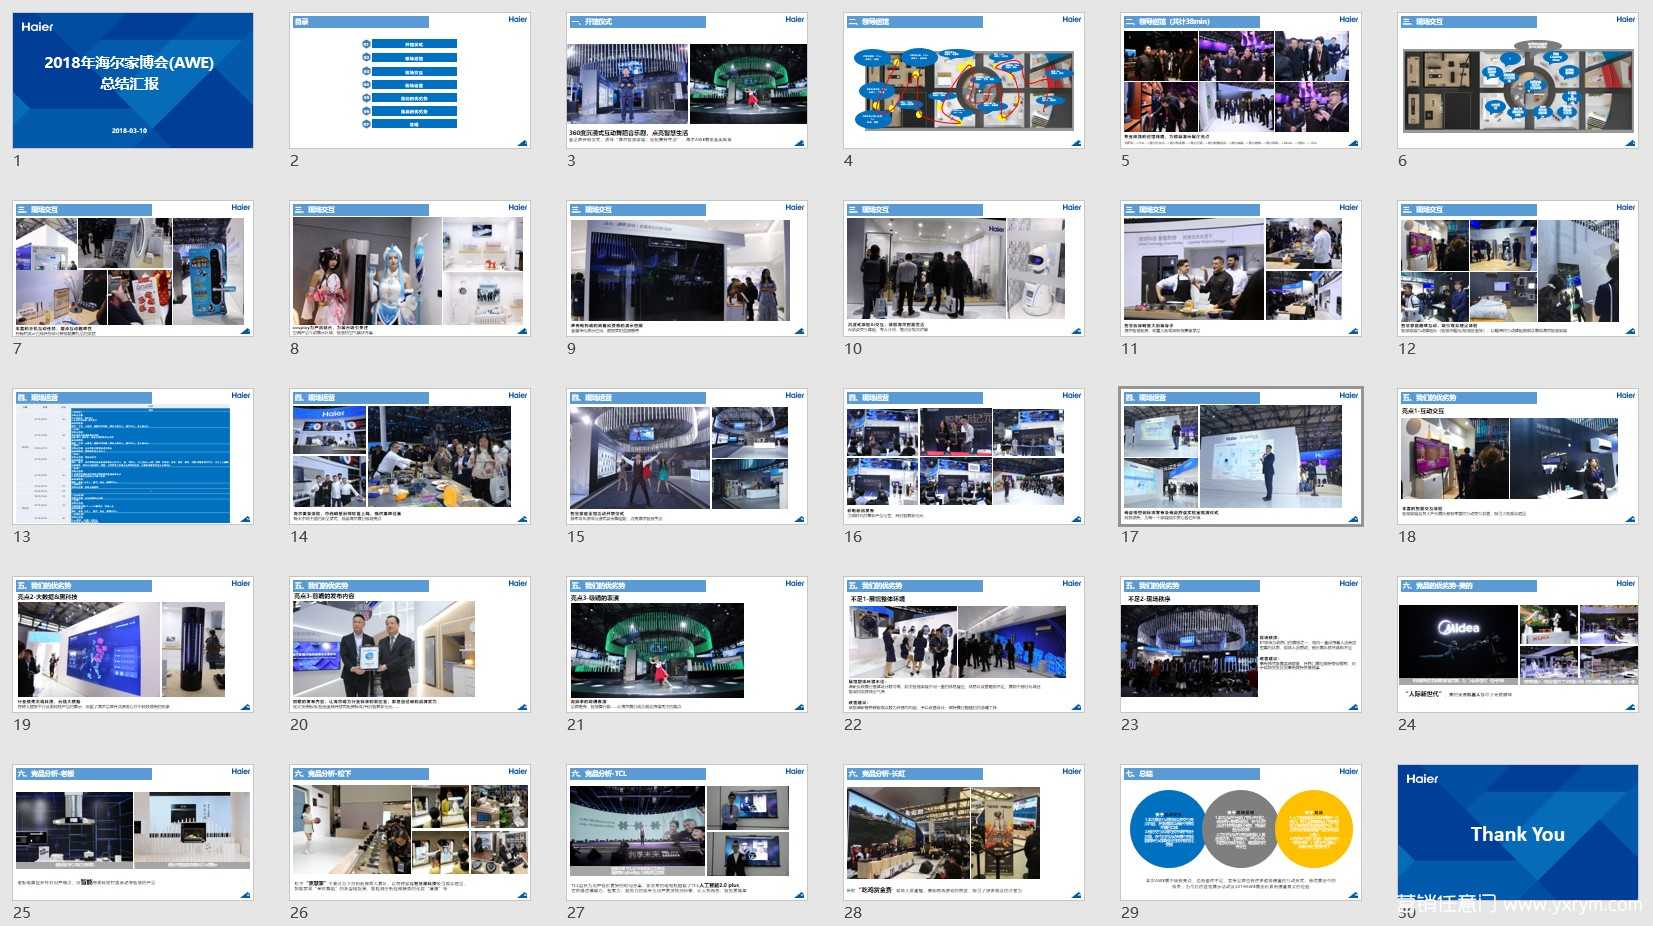Select slide 5 thumbnail
This screenshot has height=926, width=1653.
pyautogui.click(x=1241, y=81)
